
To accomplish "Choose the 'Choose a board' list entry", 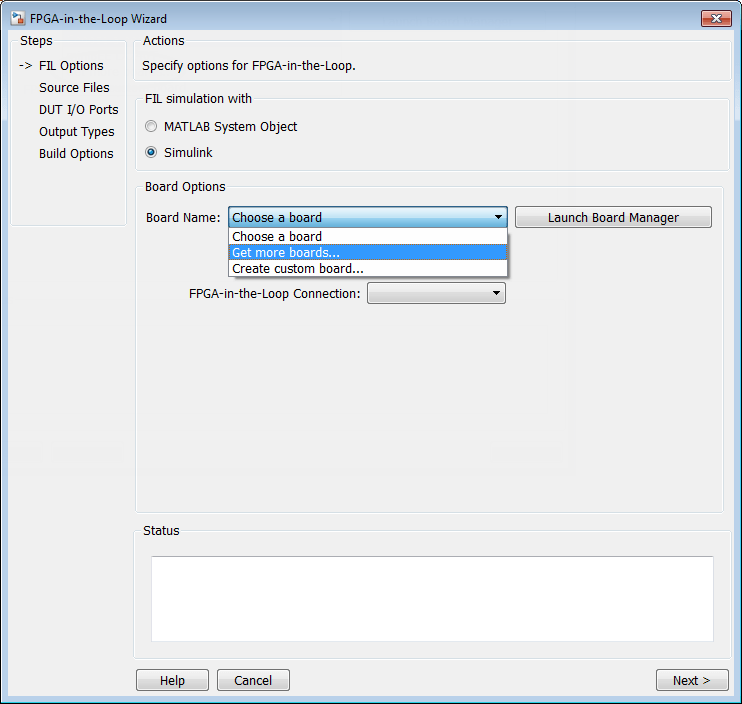I will pos(368,236).
